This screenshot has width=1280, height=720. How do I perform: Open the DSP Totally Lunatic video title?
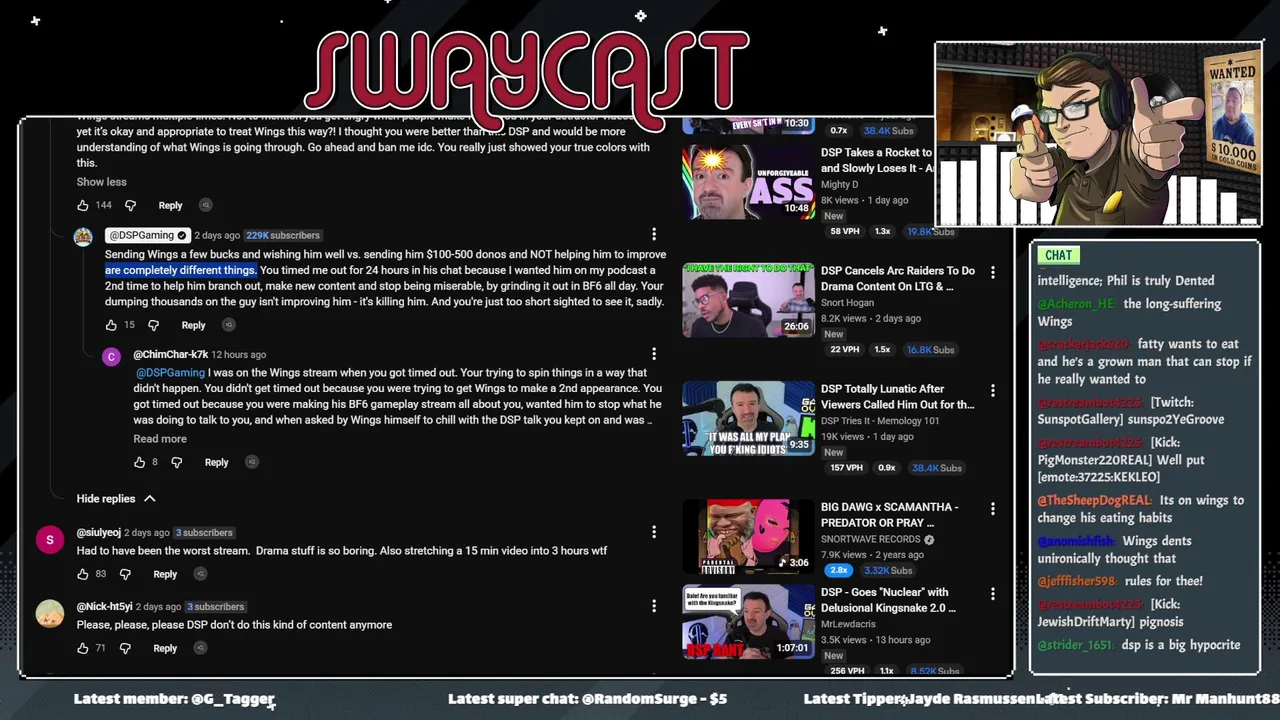click(898, 396)
